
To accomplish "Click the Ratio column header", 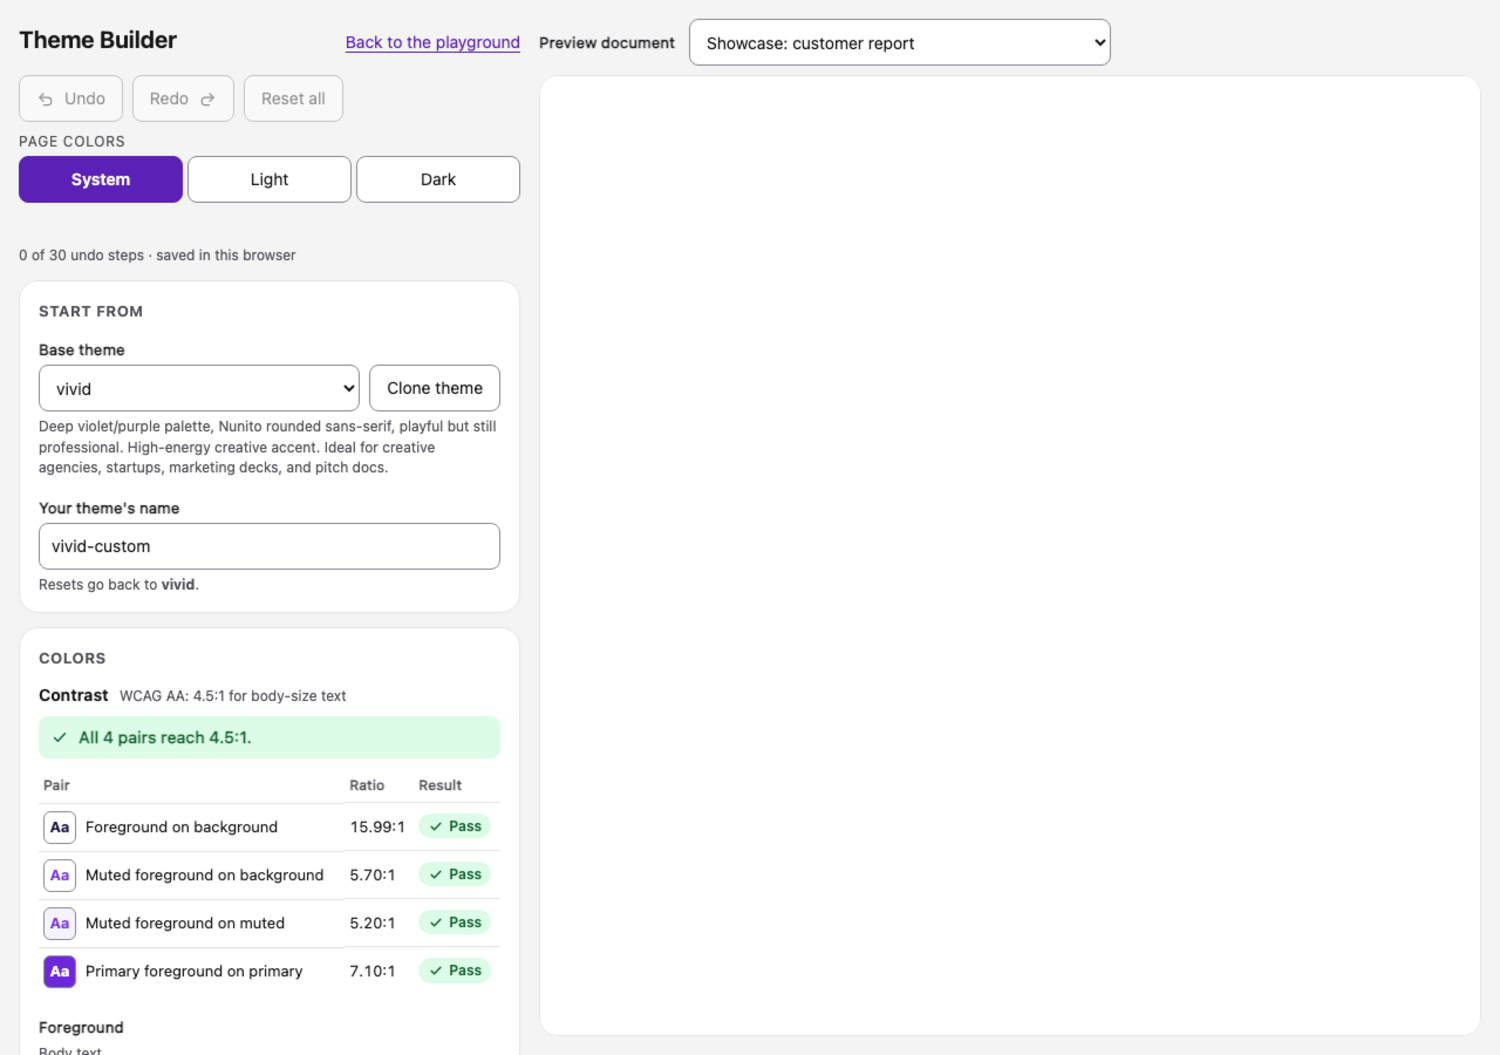I will (x=367, y=785).
